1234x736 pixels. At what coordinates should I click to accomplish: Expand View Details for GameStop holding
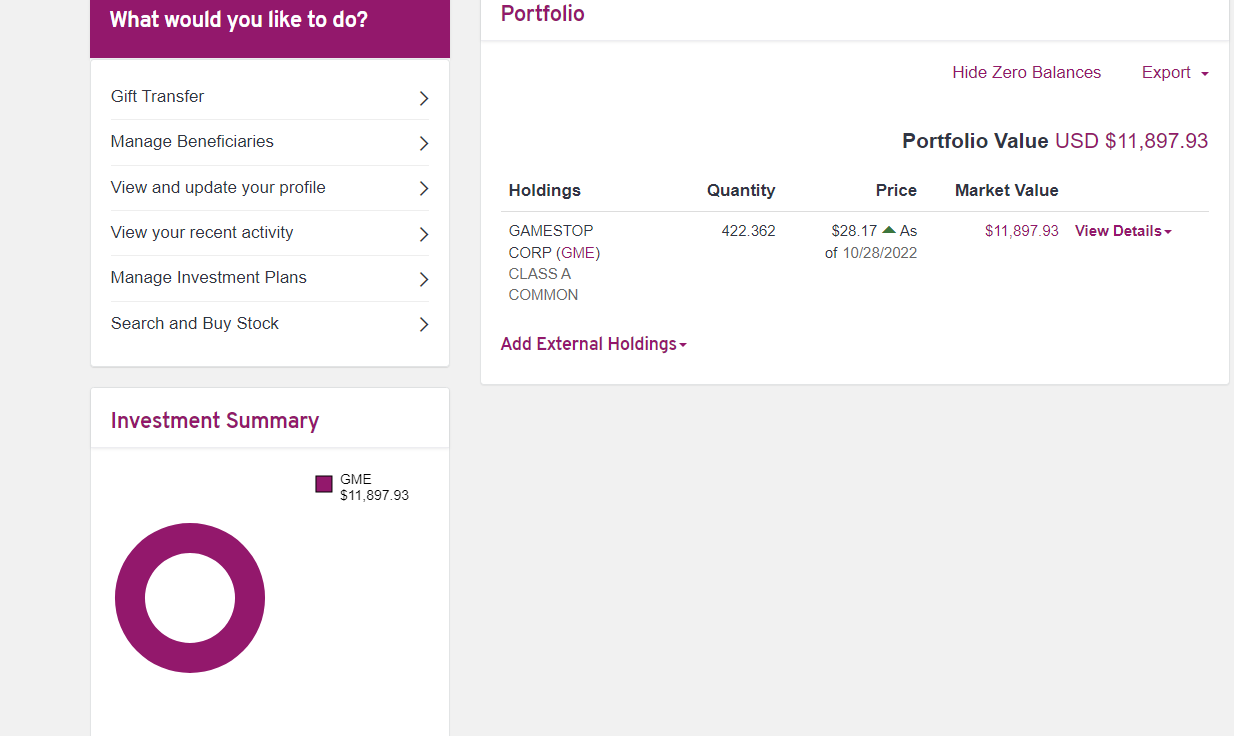click(x=1122, y=231)
